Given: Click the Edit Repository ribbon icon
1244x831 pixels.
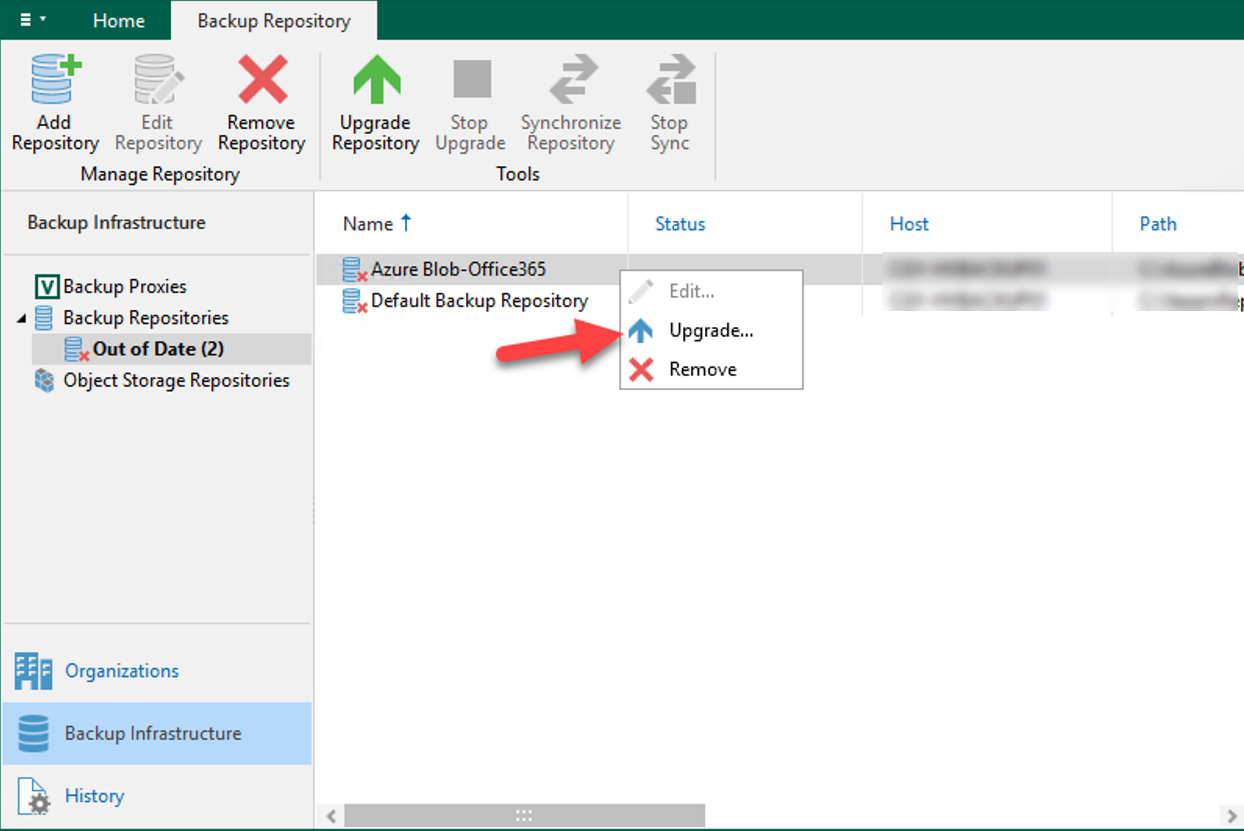Looking at the screenshot, I should click(158, 82).
